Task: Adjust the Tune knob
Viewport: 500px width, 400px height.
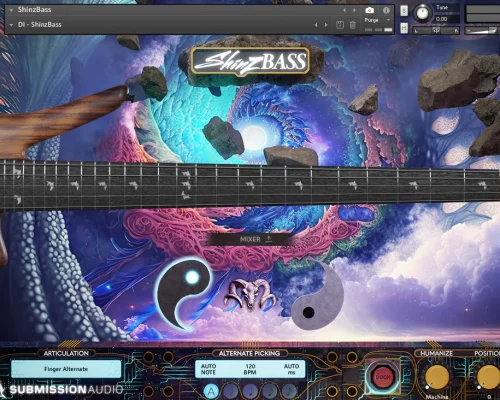Action: pyautogui.click(x=422, y=13)
